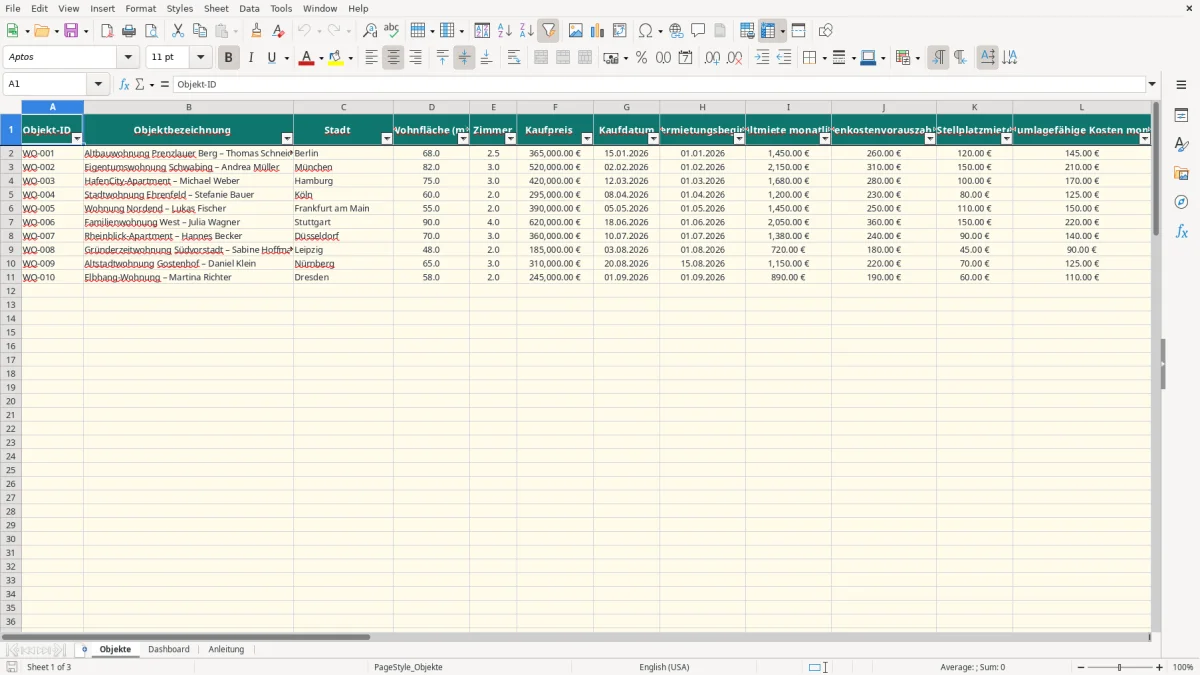This screenshot has width=1200, height=675.
Task: Open Zimmer column filter dropdown
Action: coord(510,139)
